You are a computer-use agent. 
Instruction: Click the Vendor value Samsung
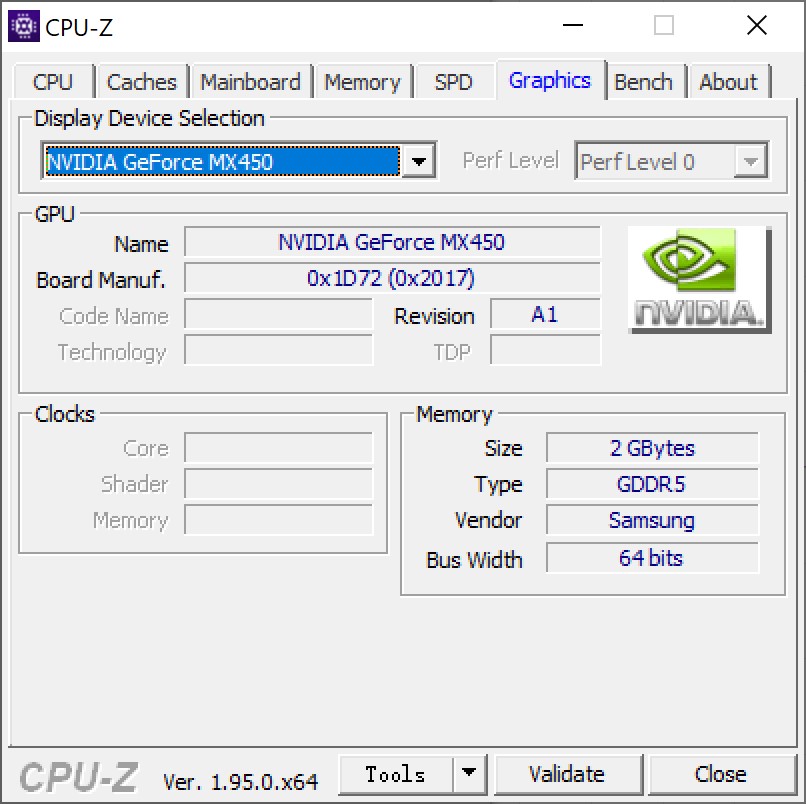point(652,520)
